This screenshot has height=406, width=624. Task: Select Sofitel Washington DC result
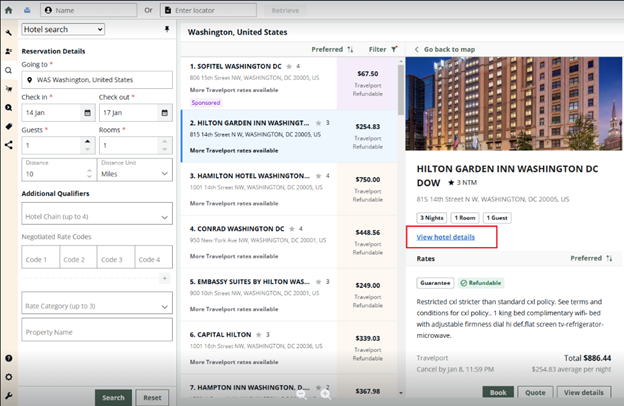(x=289, y=84)
